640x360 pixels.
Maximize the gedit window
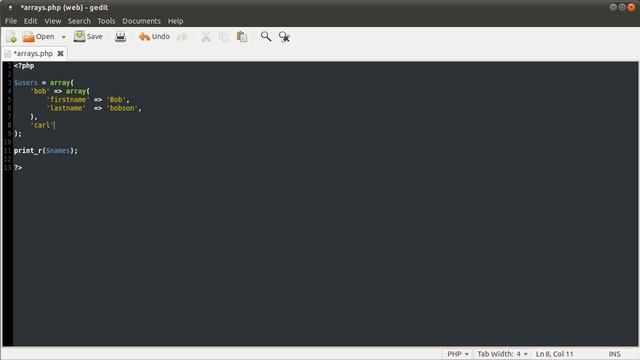click(622, 7)
